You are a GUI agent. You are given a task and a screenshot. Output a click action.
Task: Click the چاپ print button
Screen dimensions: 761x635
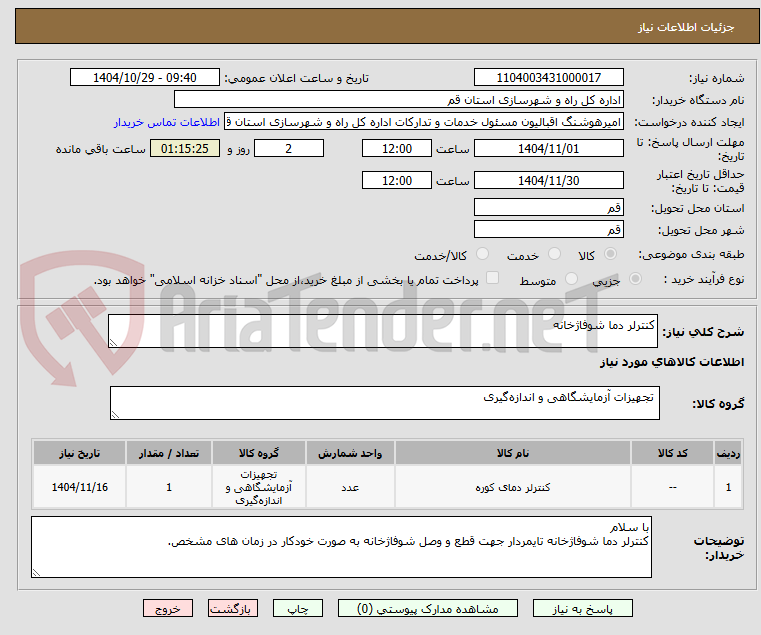point(298,608)
